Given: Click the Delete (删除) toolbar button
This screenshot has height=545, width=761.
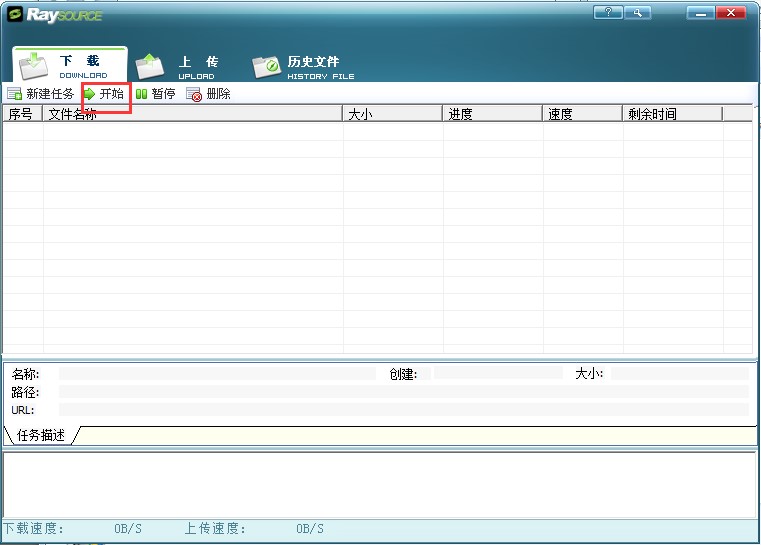Looking at the screenshot, I should pyautogui.click(x=209, y=94).
